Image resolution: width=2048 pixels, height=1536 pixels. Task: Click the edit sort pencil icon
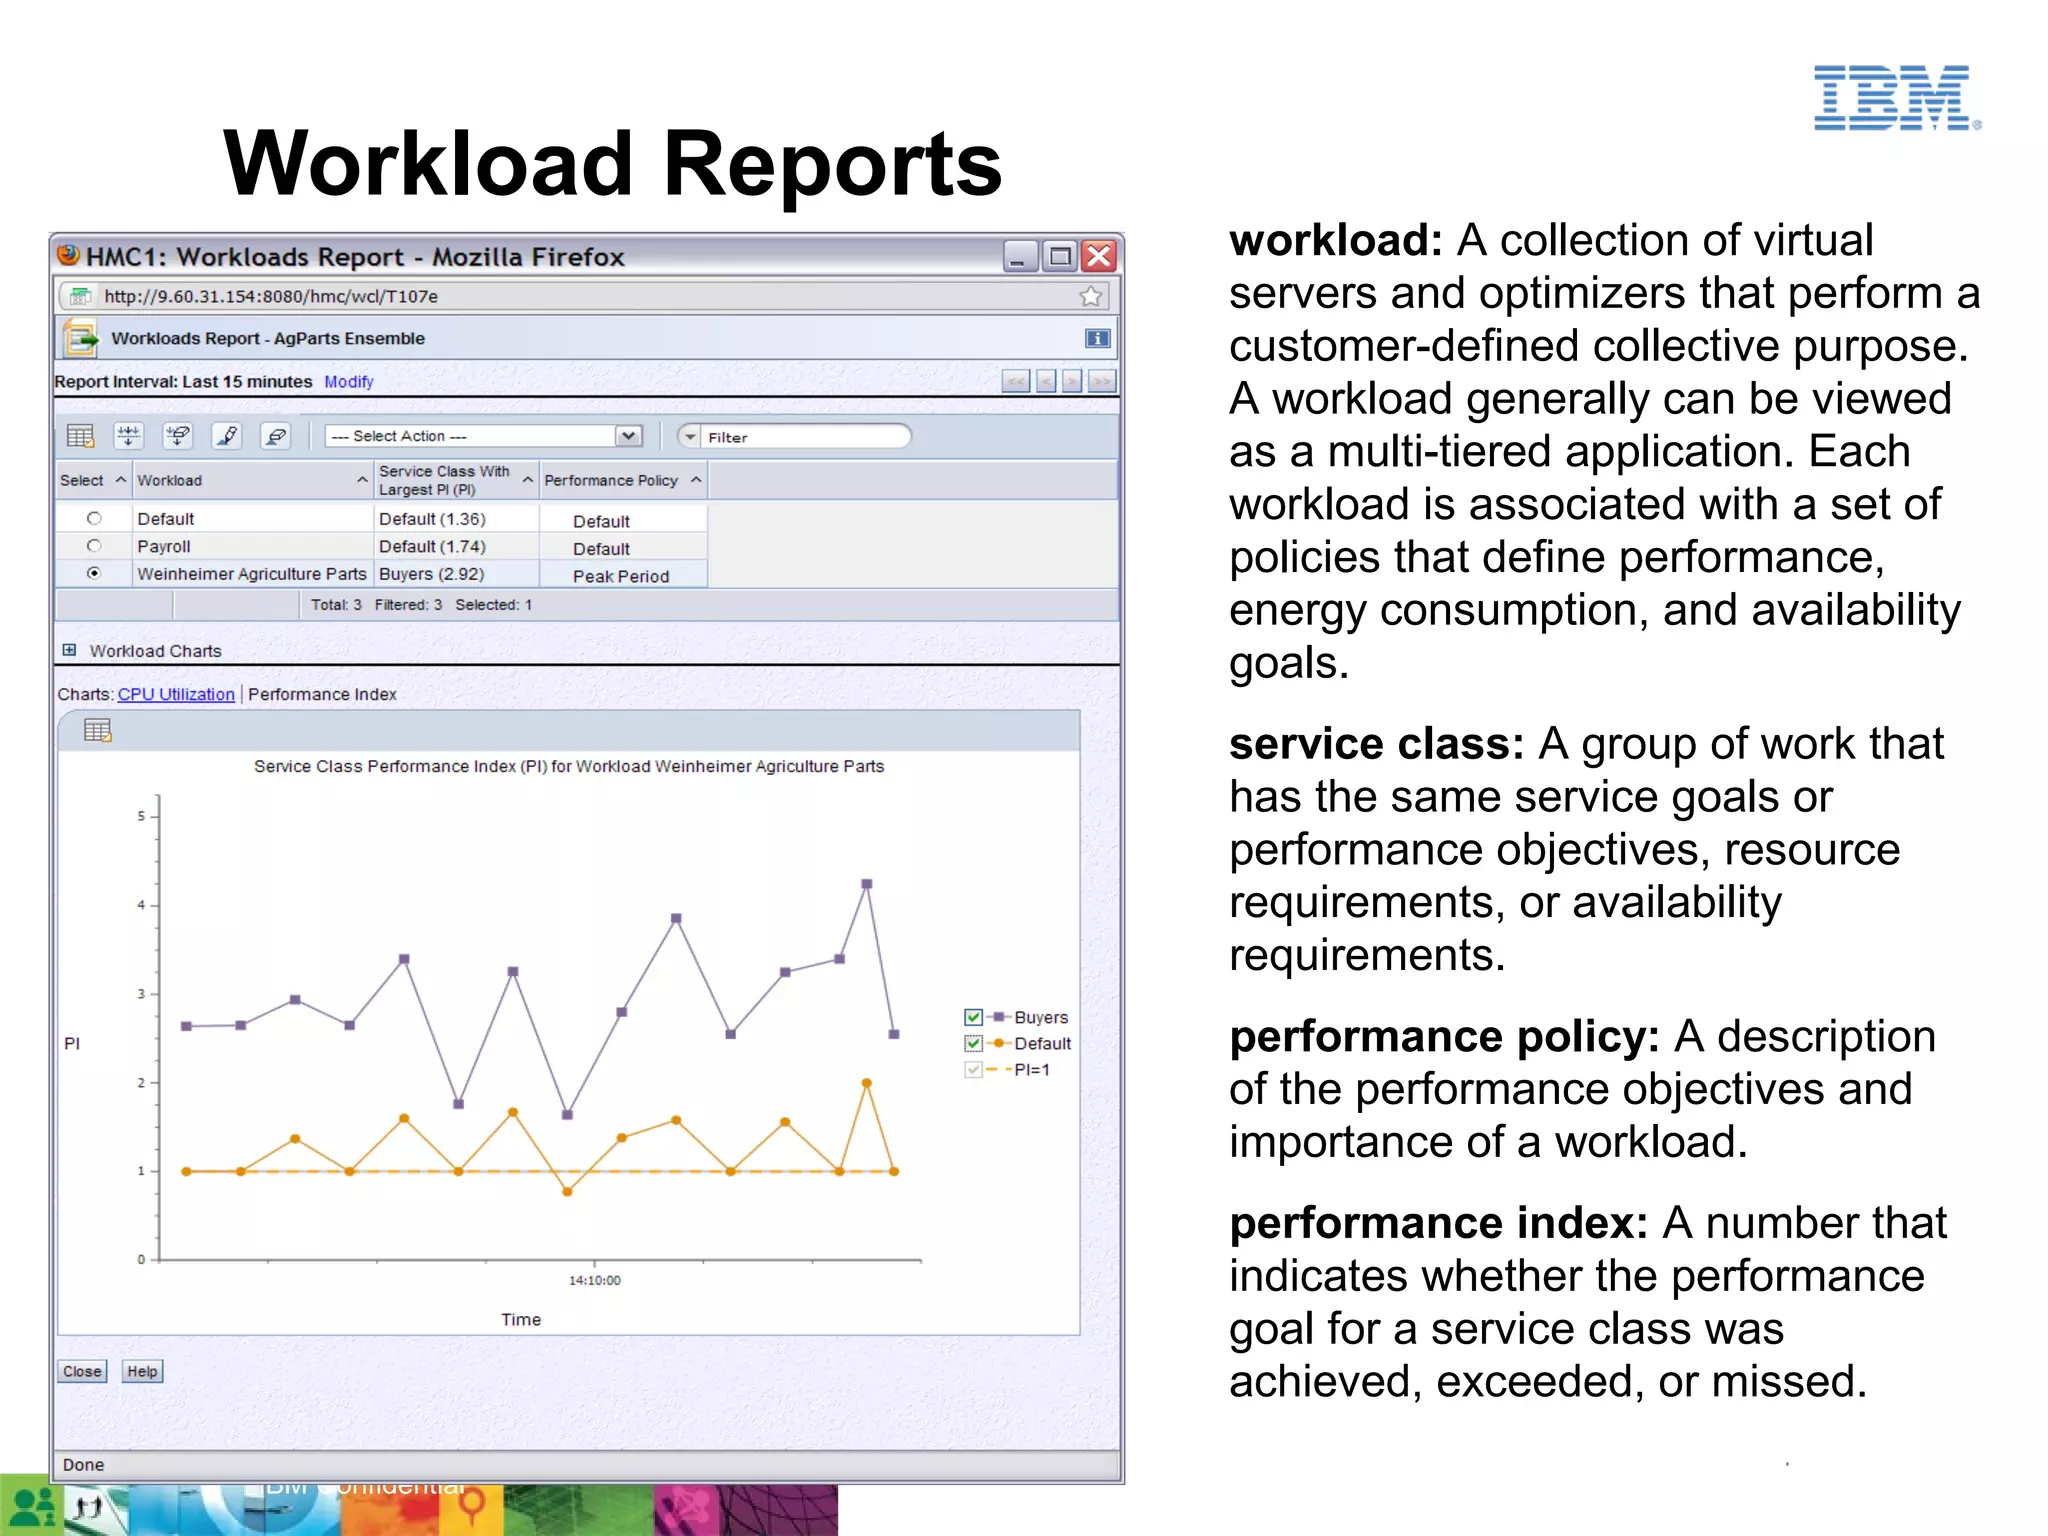pyautogui.click(x=227, y=436)
